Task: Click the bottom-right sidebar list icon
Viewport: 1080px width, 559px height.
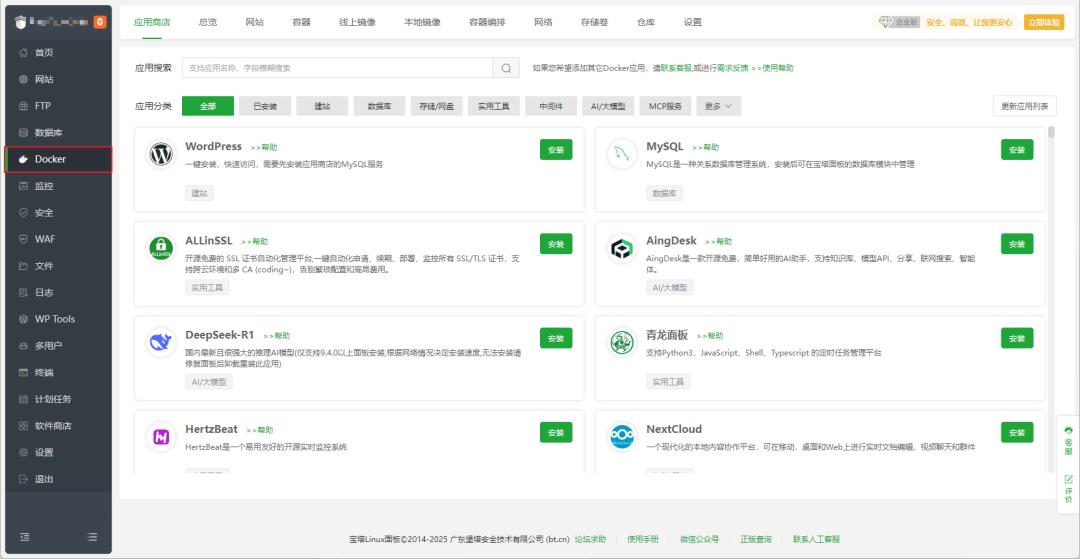Action: tap(92, 537)
